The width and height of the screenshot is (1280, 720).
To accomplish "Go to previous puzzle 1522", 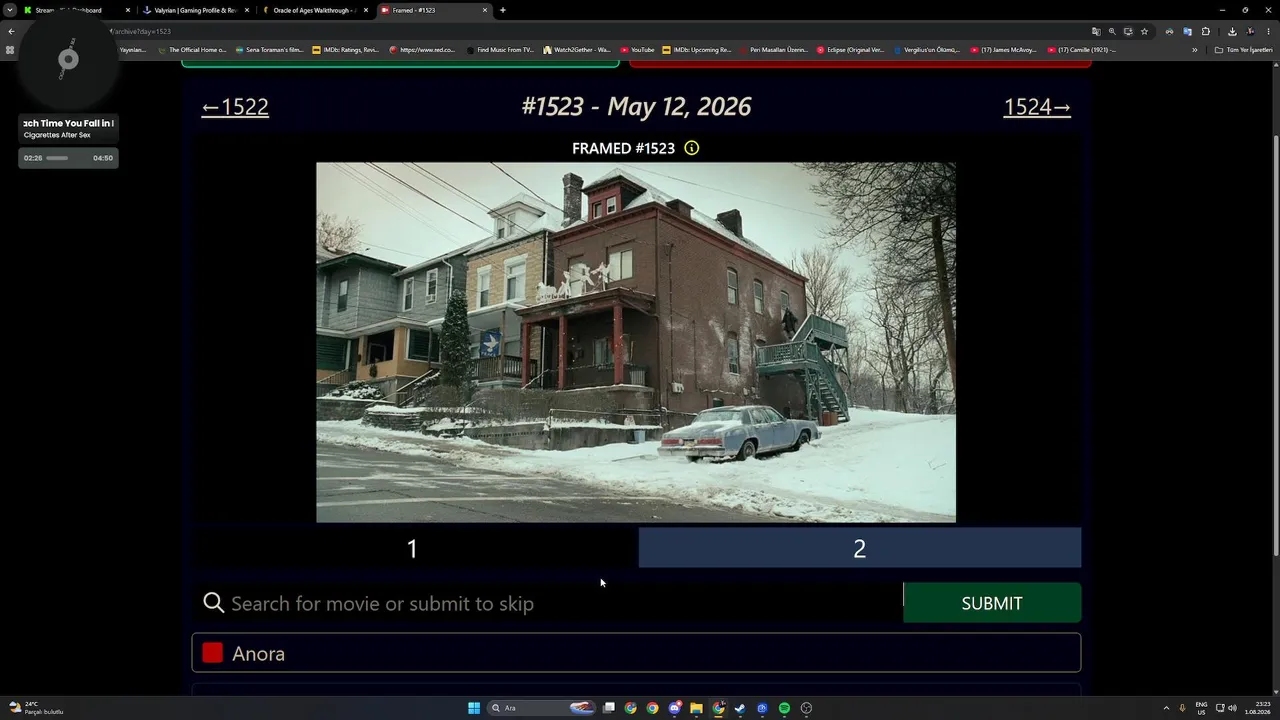I will click(x=235, y=107).
